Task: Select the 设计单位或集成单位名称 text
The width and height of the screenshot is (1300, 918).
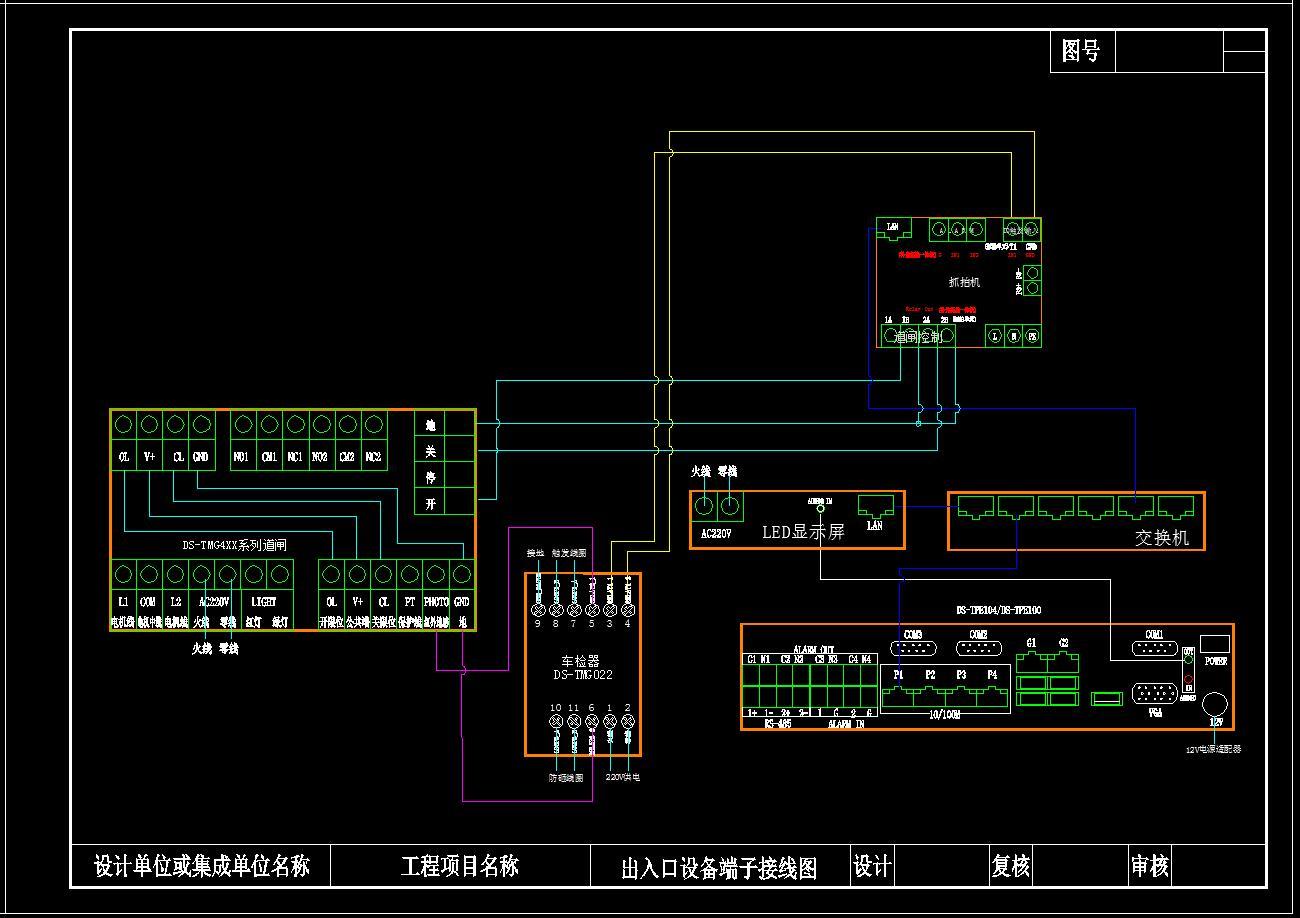Action: point(202,866)
